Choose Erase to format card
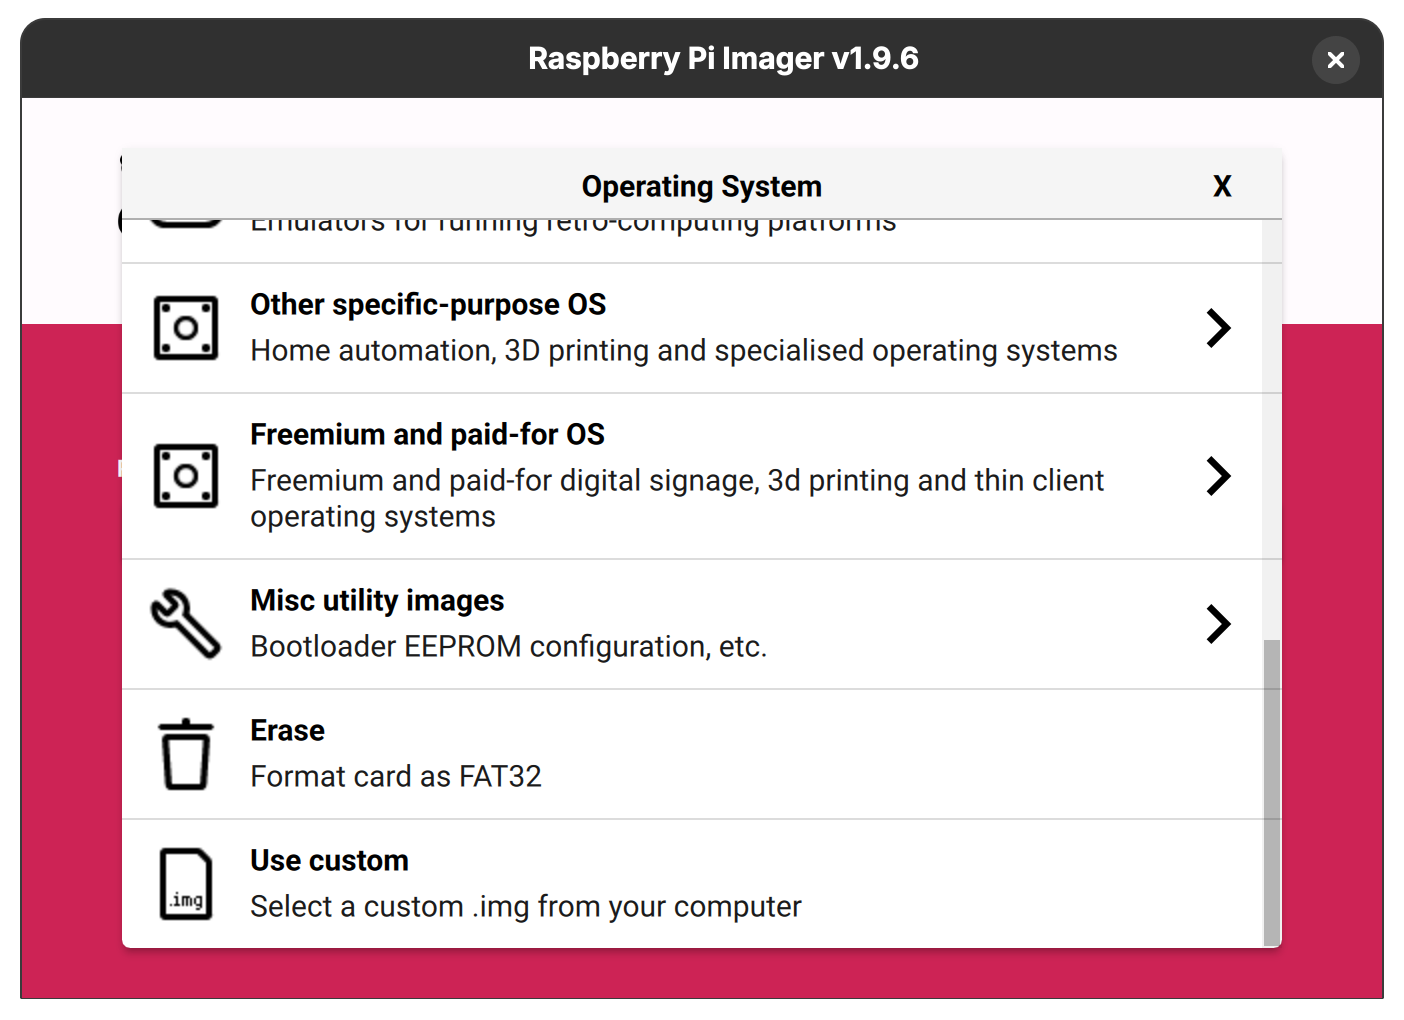Image resolution: width=1404 pixels, height=1020 pixels. [x=692, y=754]
